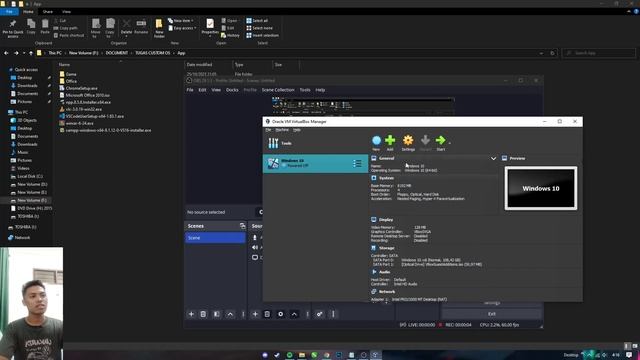This screenshot has width=640, height=360.
Task: Click the Explorer up directory arrow
Action: click(x=31, y=53)
